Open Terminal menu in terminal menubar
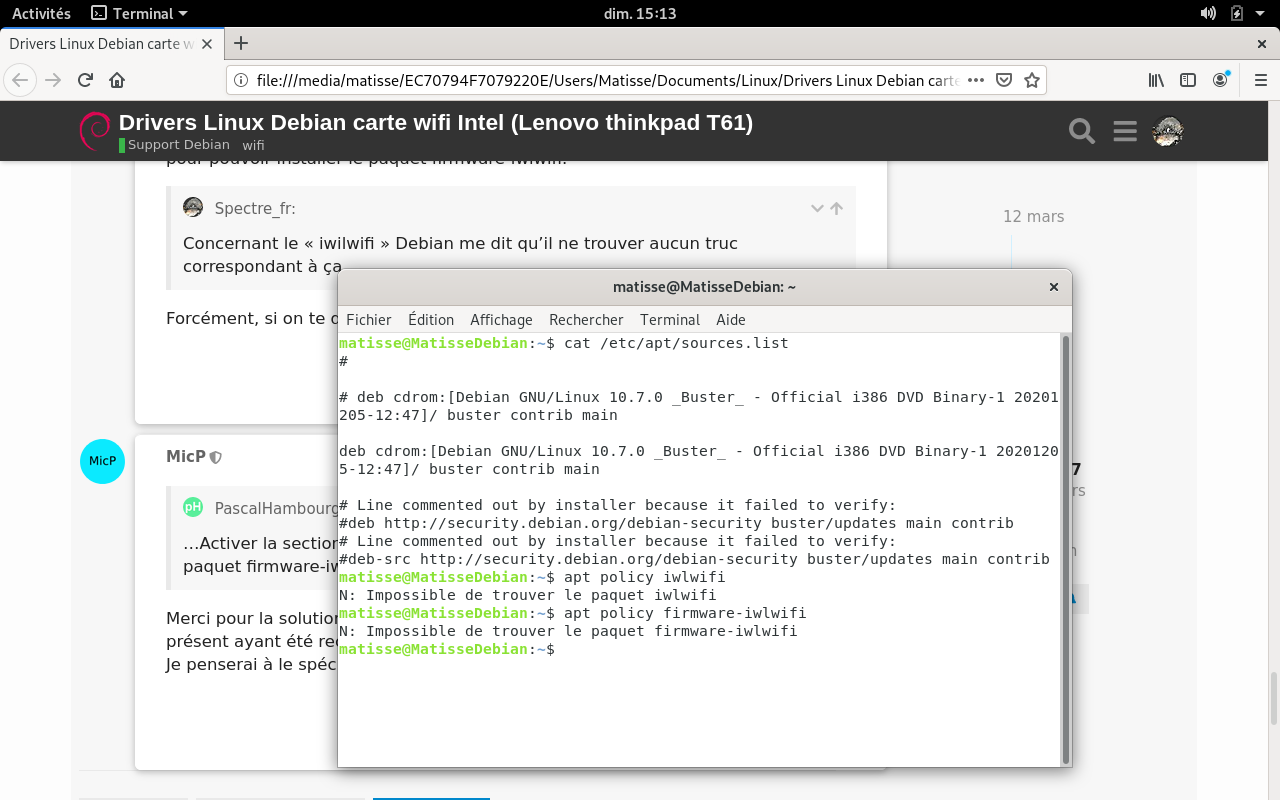This screenshot has width=1280, height=800. (x=670, y=319)
